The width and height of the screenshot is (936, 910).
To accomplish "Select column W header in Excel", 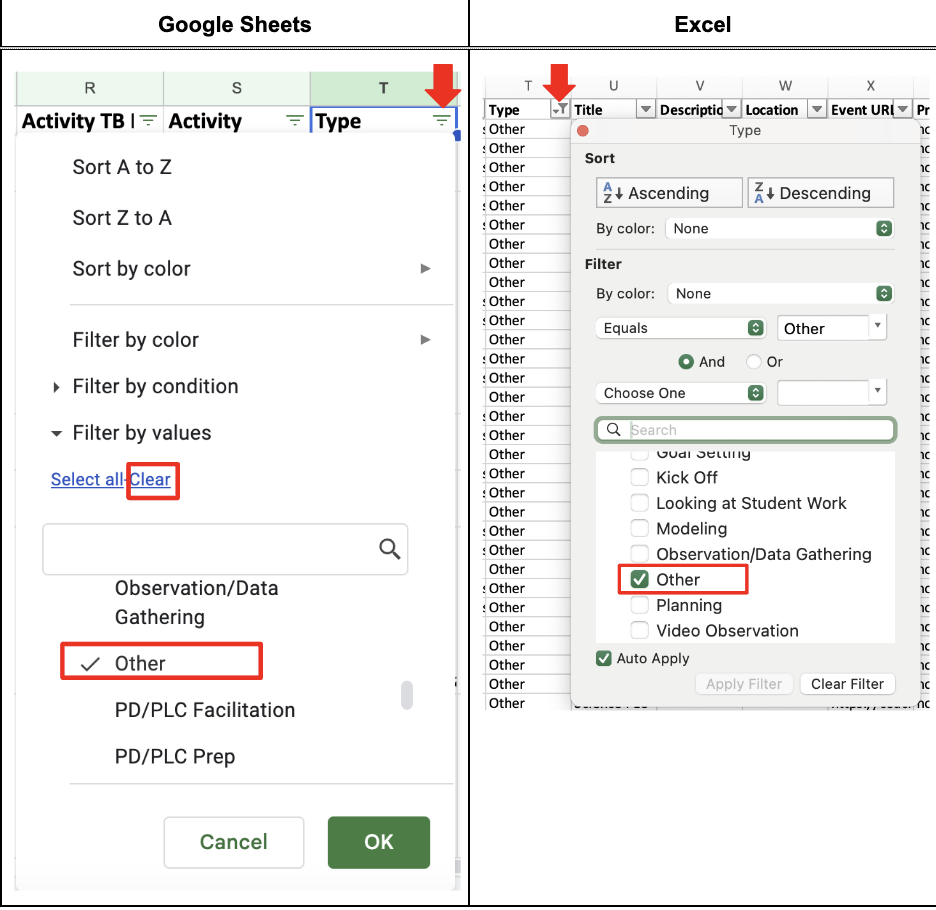I will point(785,86).
